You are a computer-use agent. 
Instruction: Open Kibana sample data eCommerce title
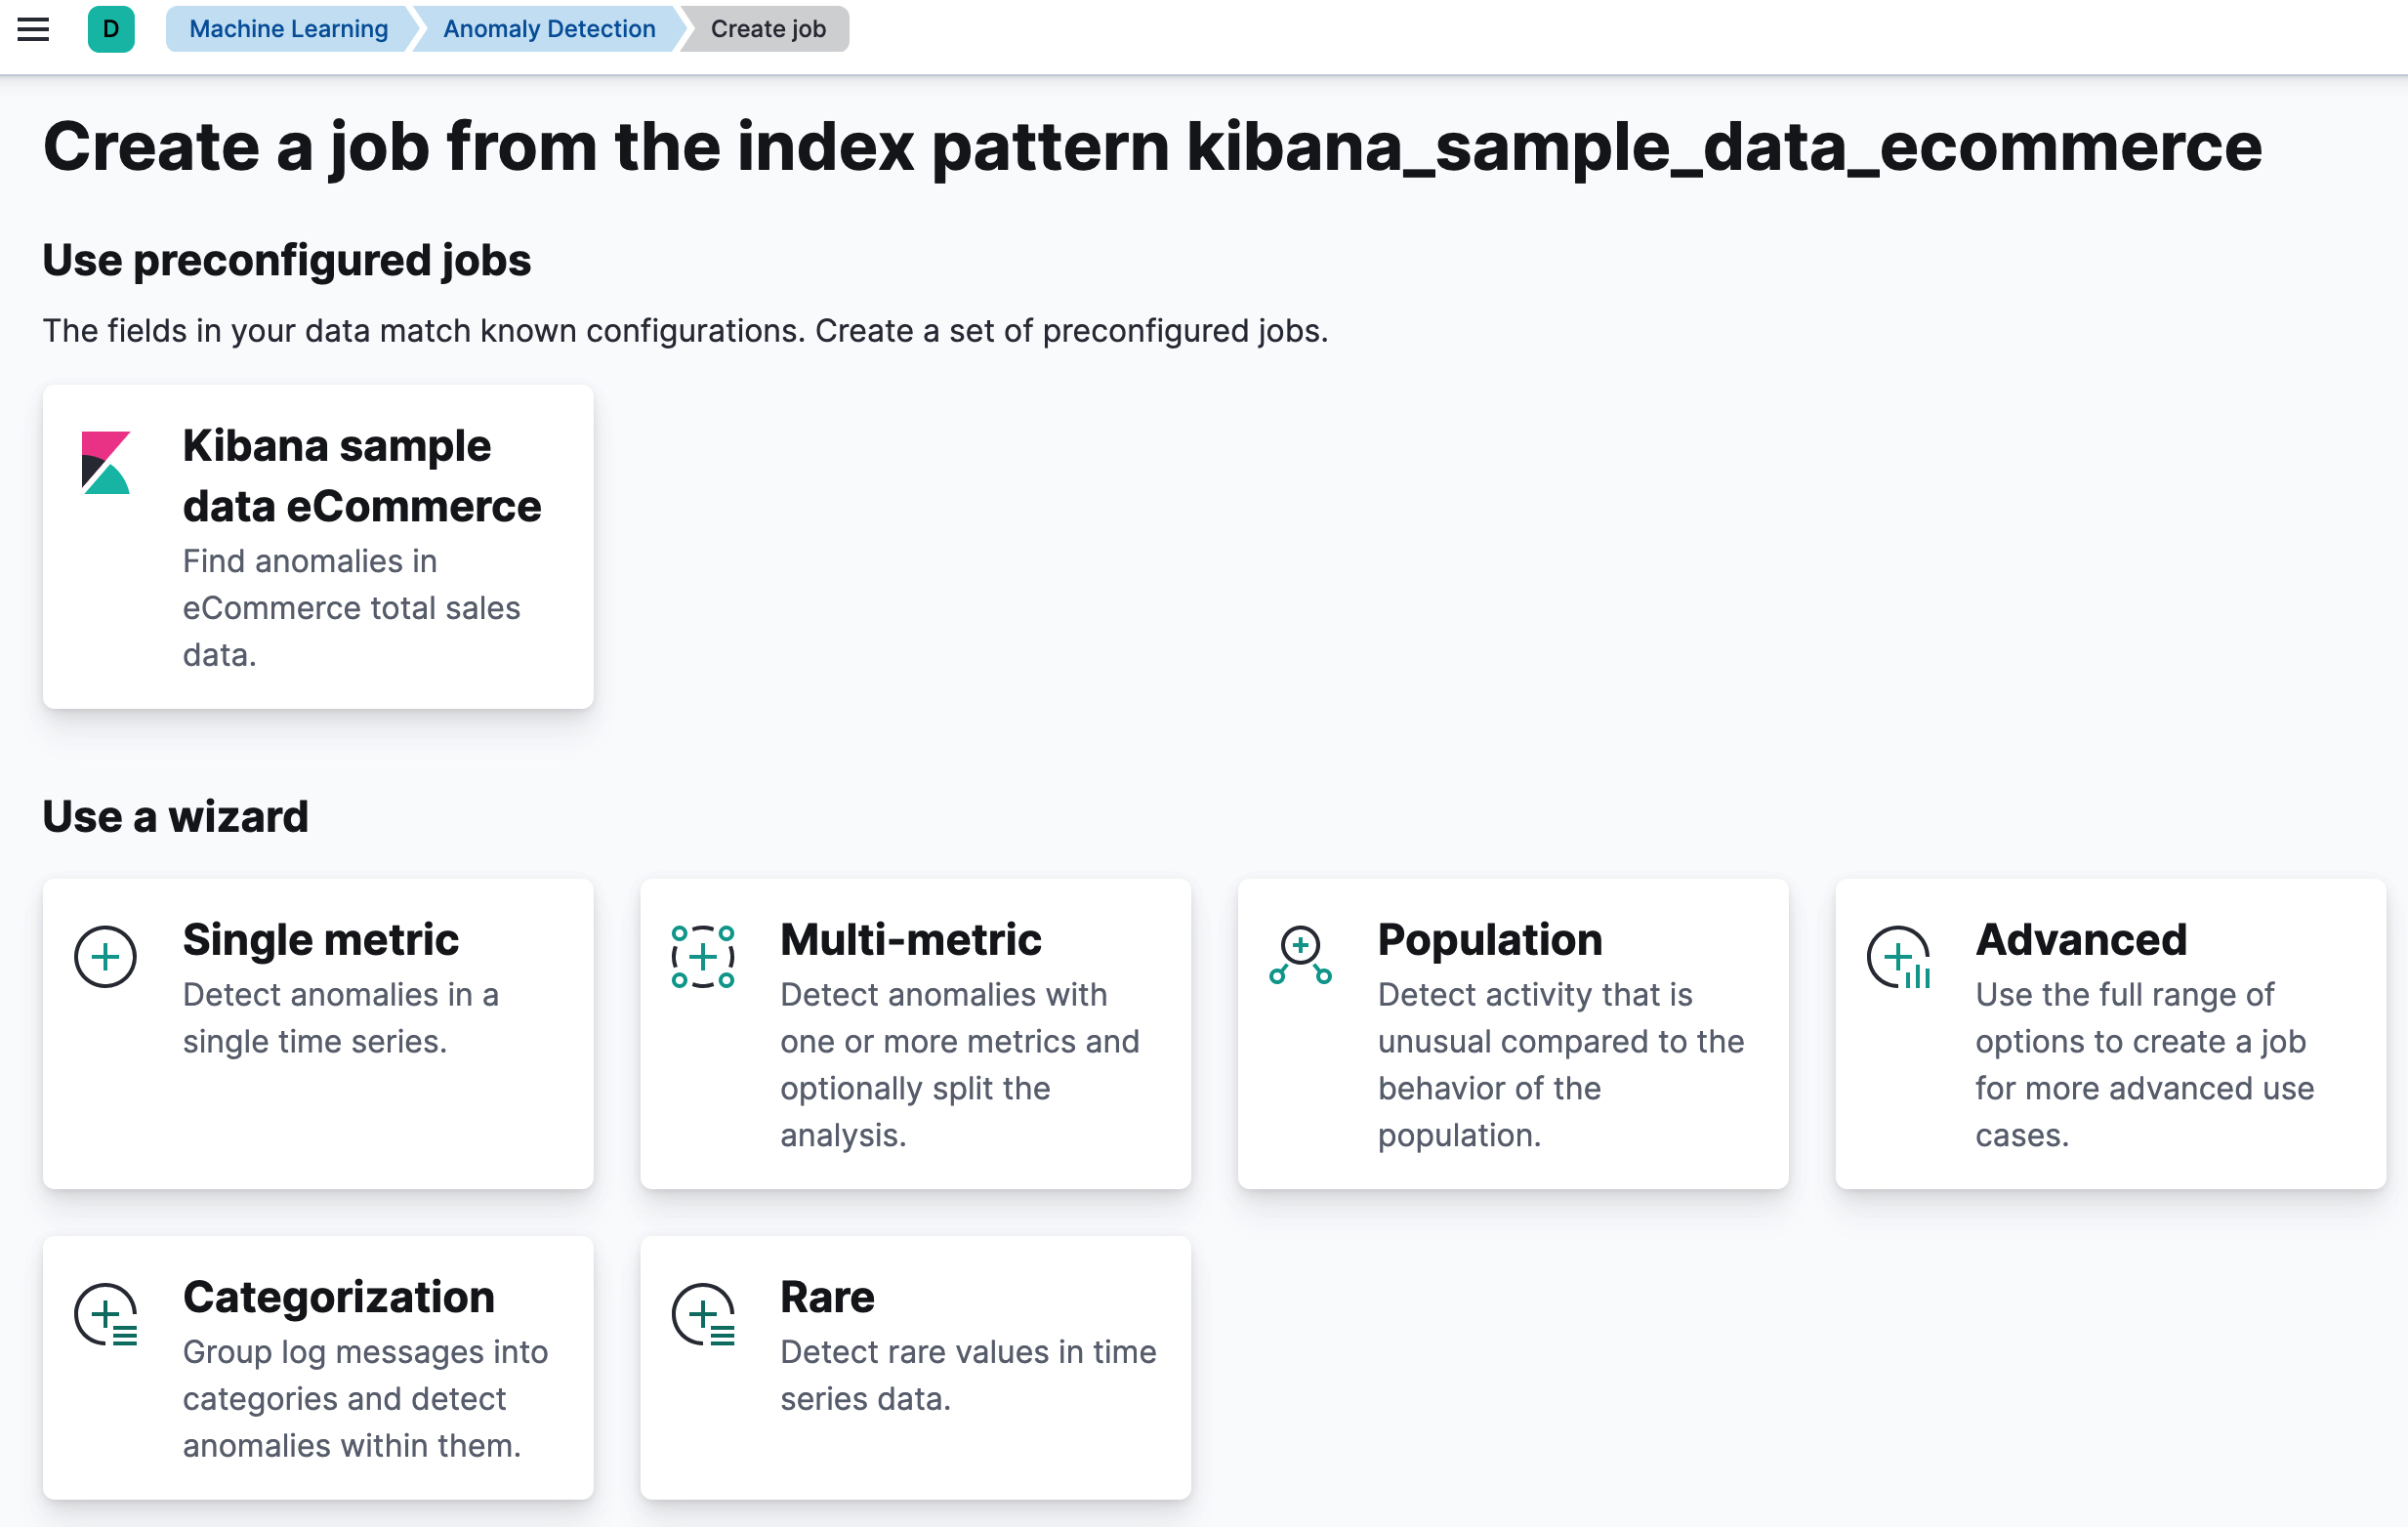pos(361,475)
